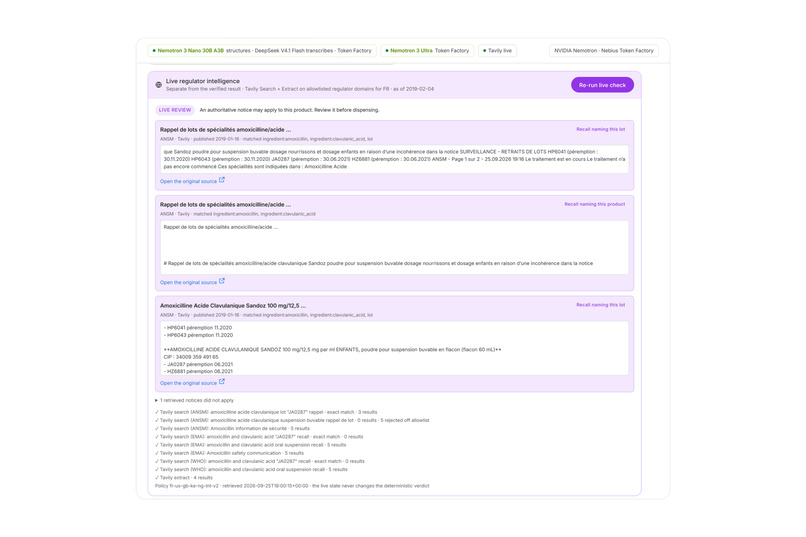Click WHO row 'oral suspension recall · 5 results'
Viewport: 806px width, 537px height.
pyautogui.click(x=251, y=470)
